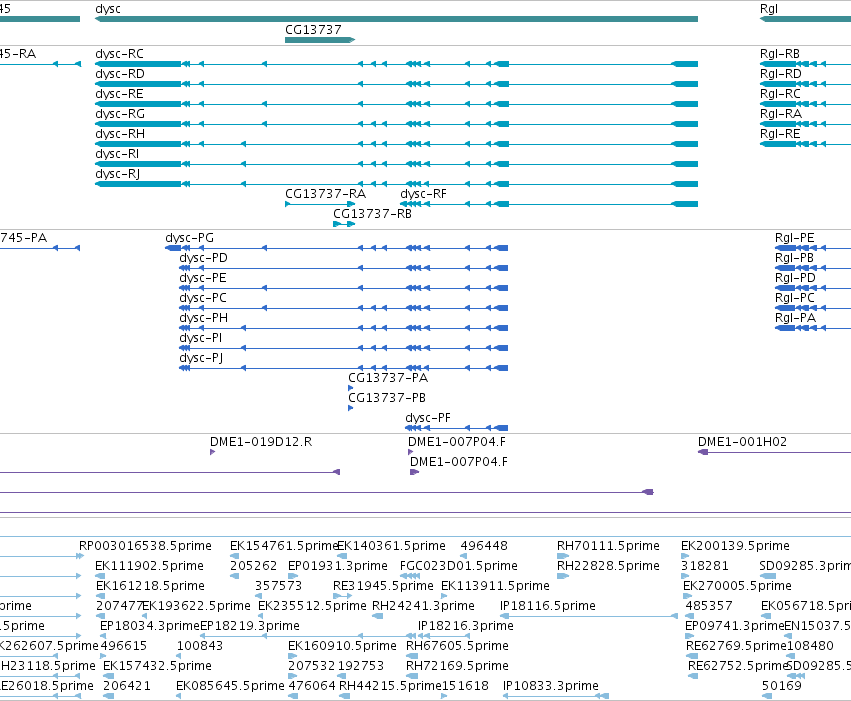Screen dimensions: 851x701
Task: Click the EK160910.5prime EST label
Action: click(342, 646)
